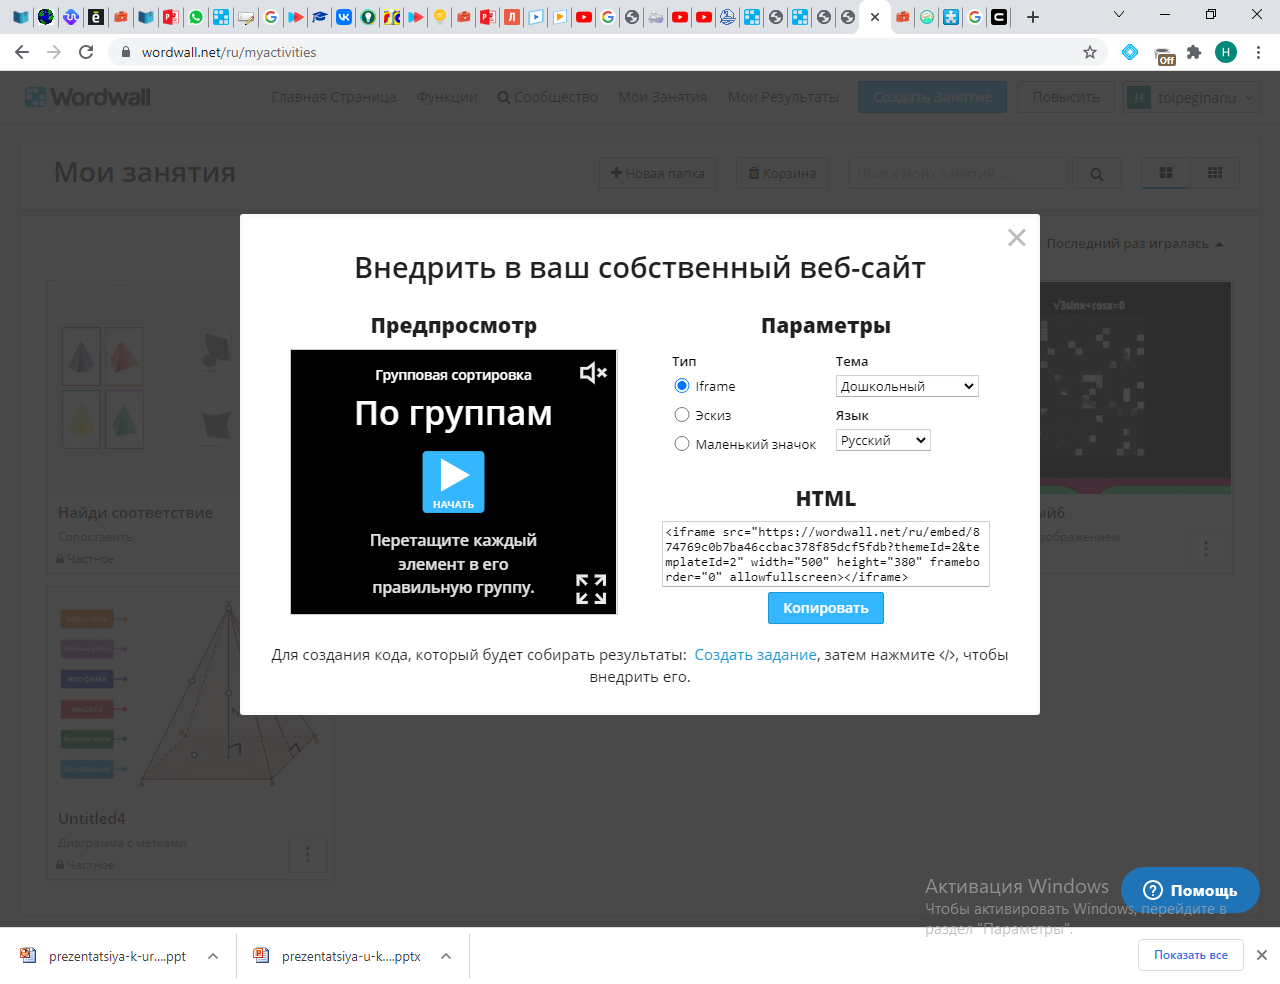Go back in the browser
This screenshot has height=984, width=1280.
tap(22, 52)
